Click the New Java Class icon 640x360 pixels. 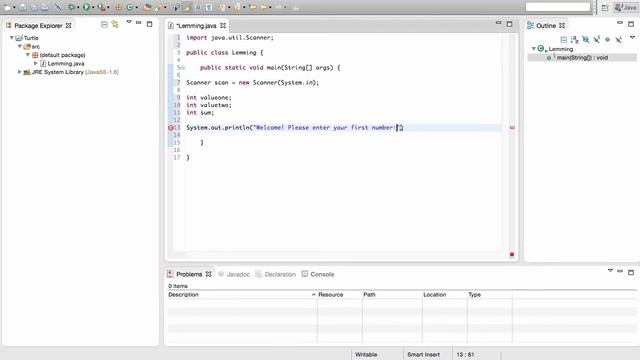tap(129, 7)
